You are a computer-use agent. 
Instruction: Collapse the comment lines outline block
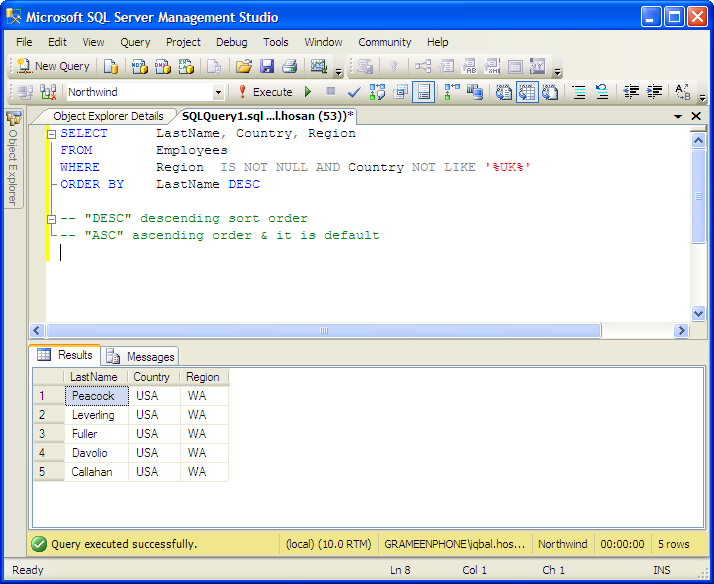click(52, 219)
